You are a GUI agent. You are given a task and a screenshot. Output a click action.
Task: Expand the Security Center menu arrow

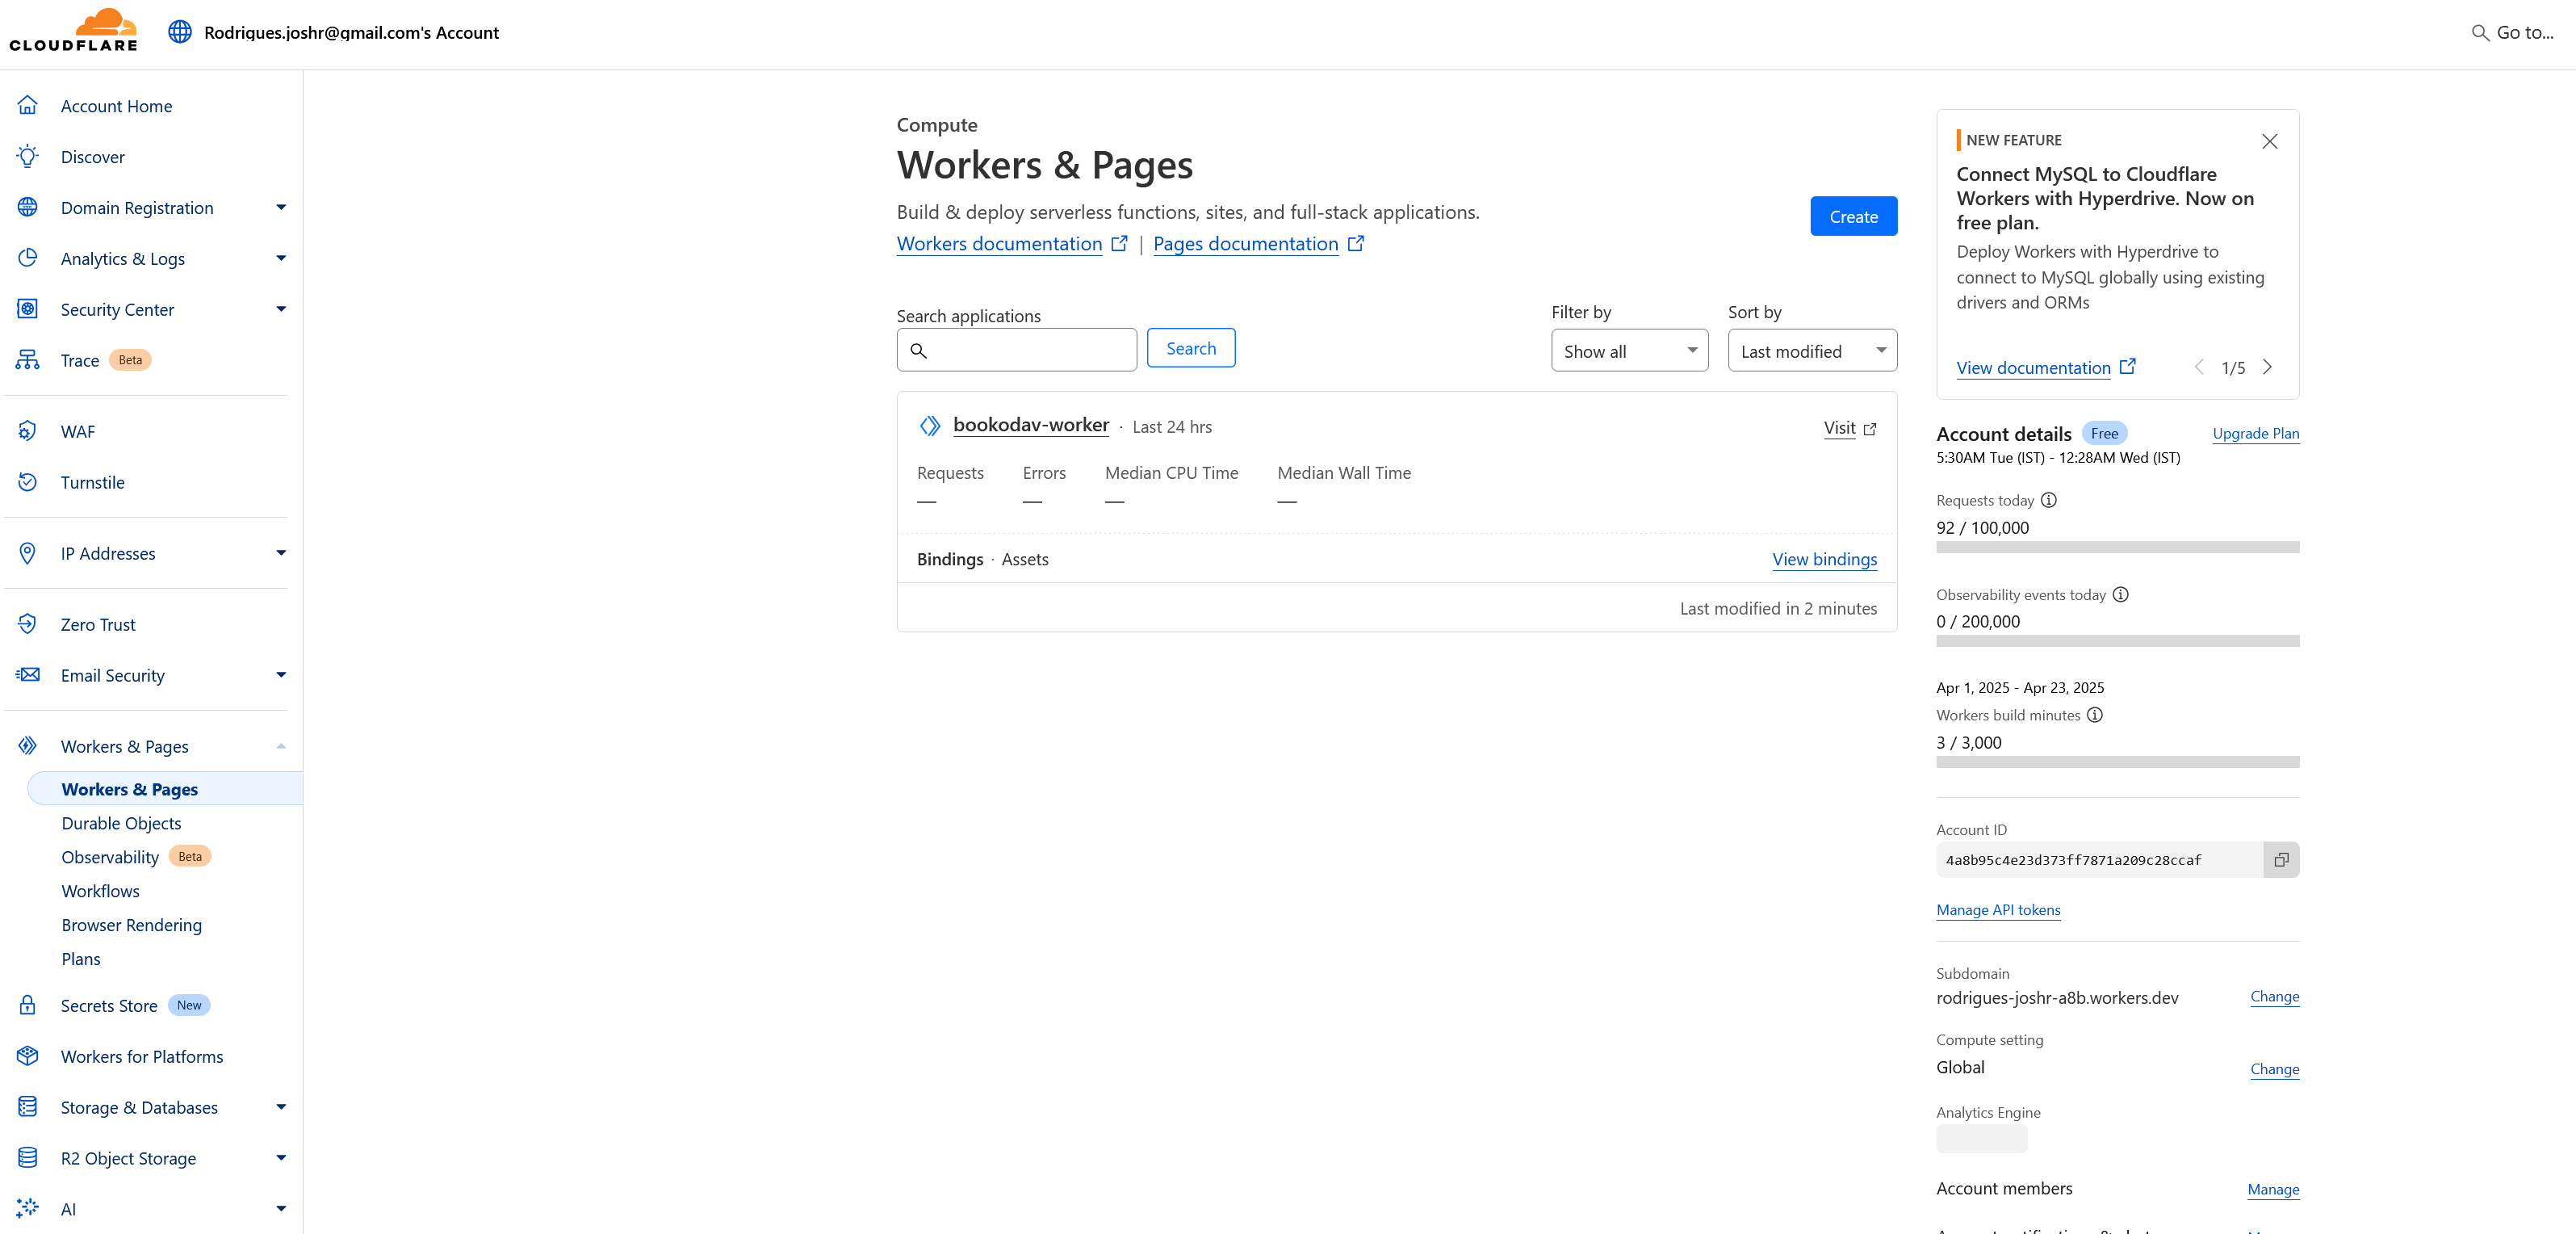point(281,309)
